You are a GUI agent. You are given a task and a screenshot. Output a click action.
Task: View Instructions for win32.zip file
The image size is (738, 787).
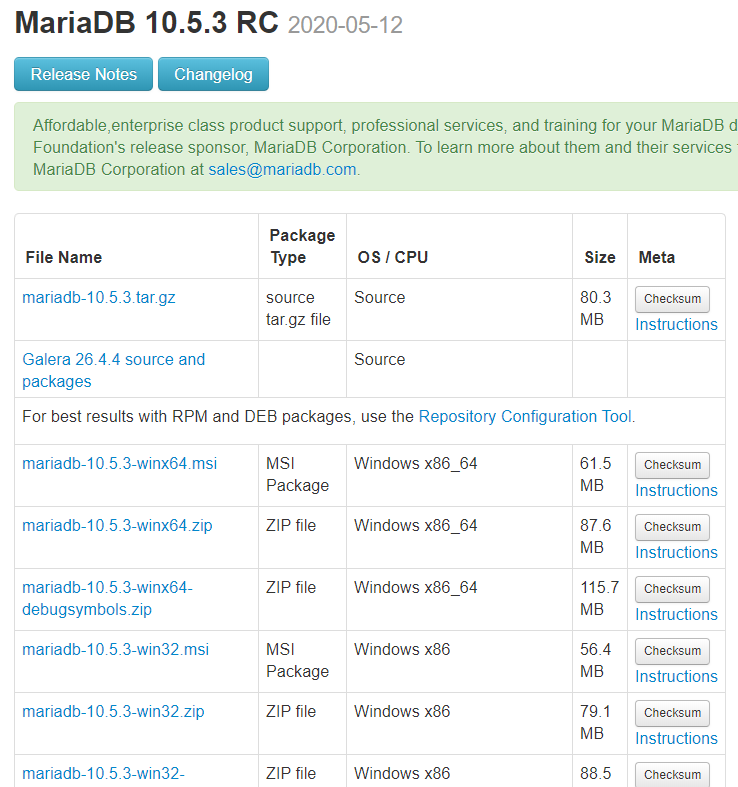676,738
